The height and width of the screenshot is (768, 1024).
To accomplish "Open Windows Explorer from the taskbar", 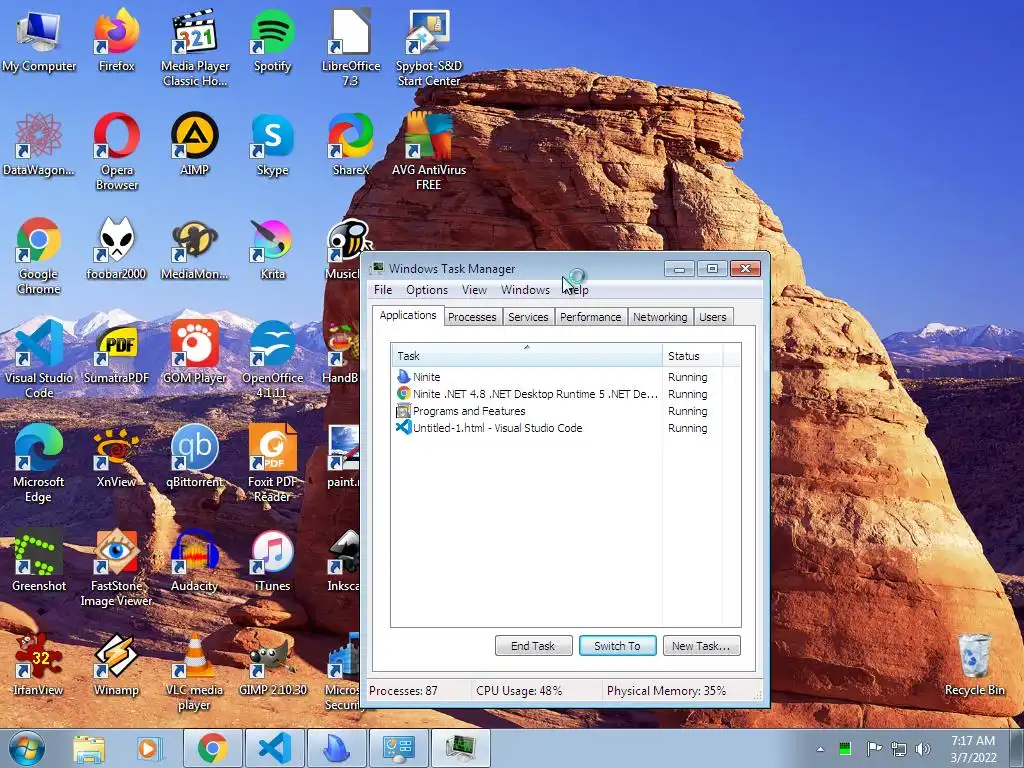I will click(89, 748).
